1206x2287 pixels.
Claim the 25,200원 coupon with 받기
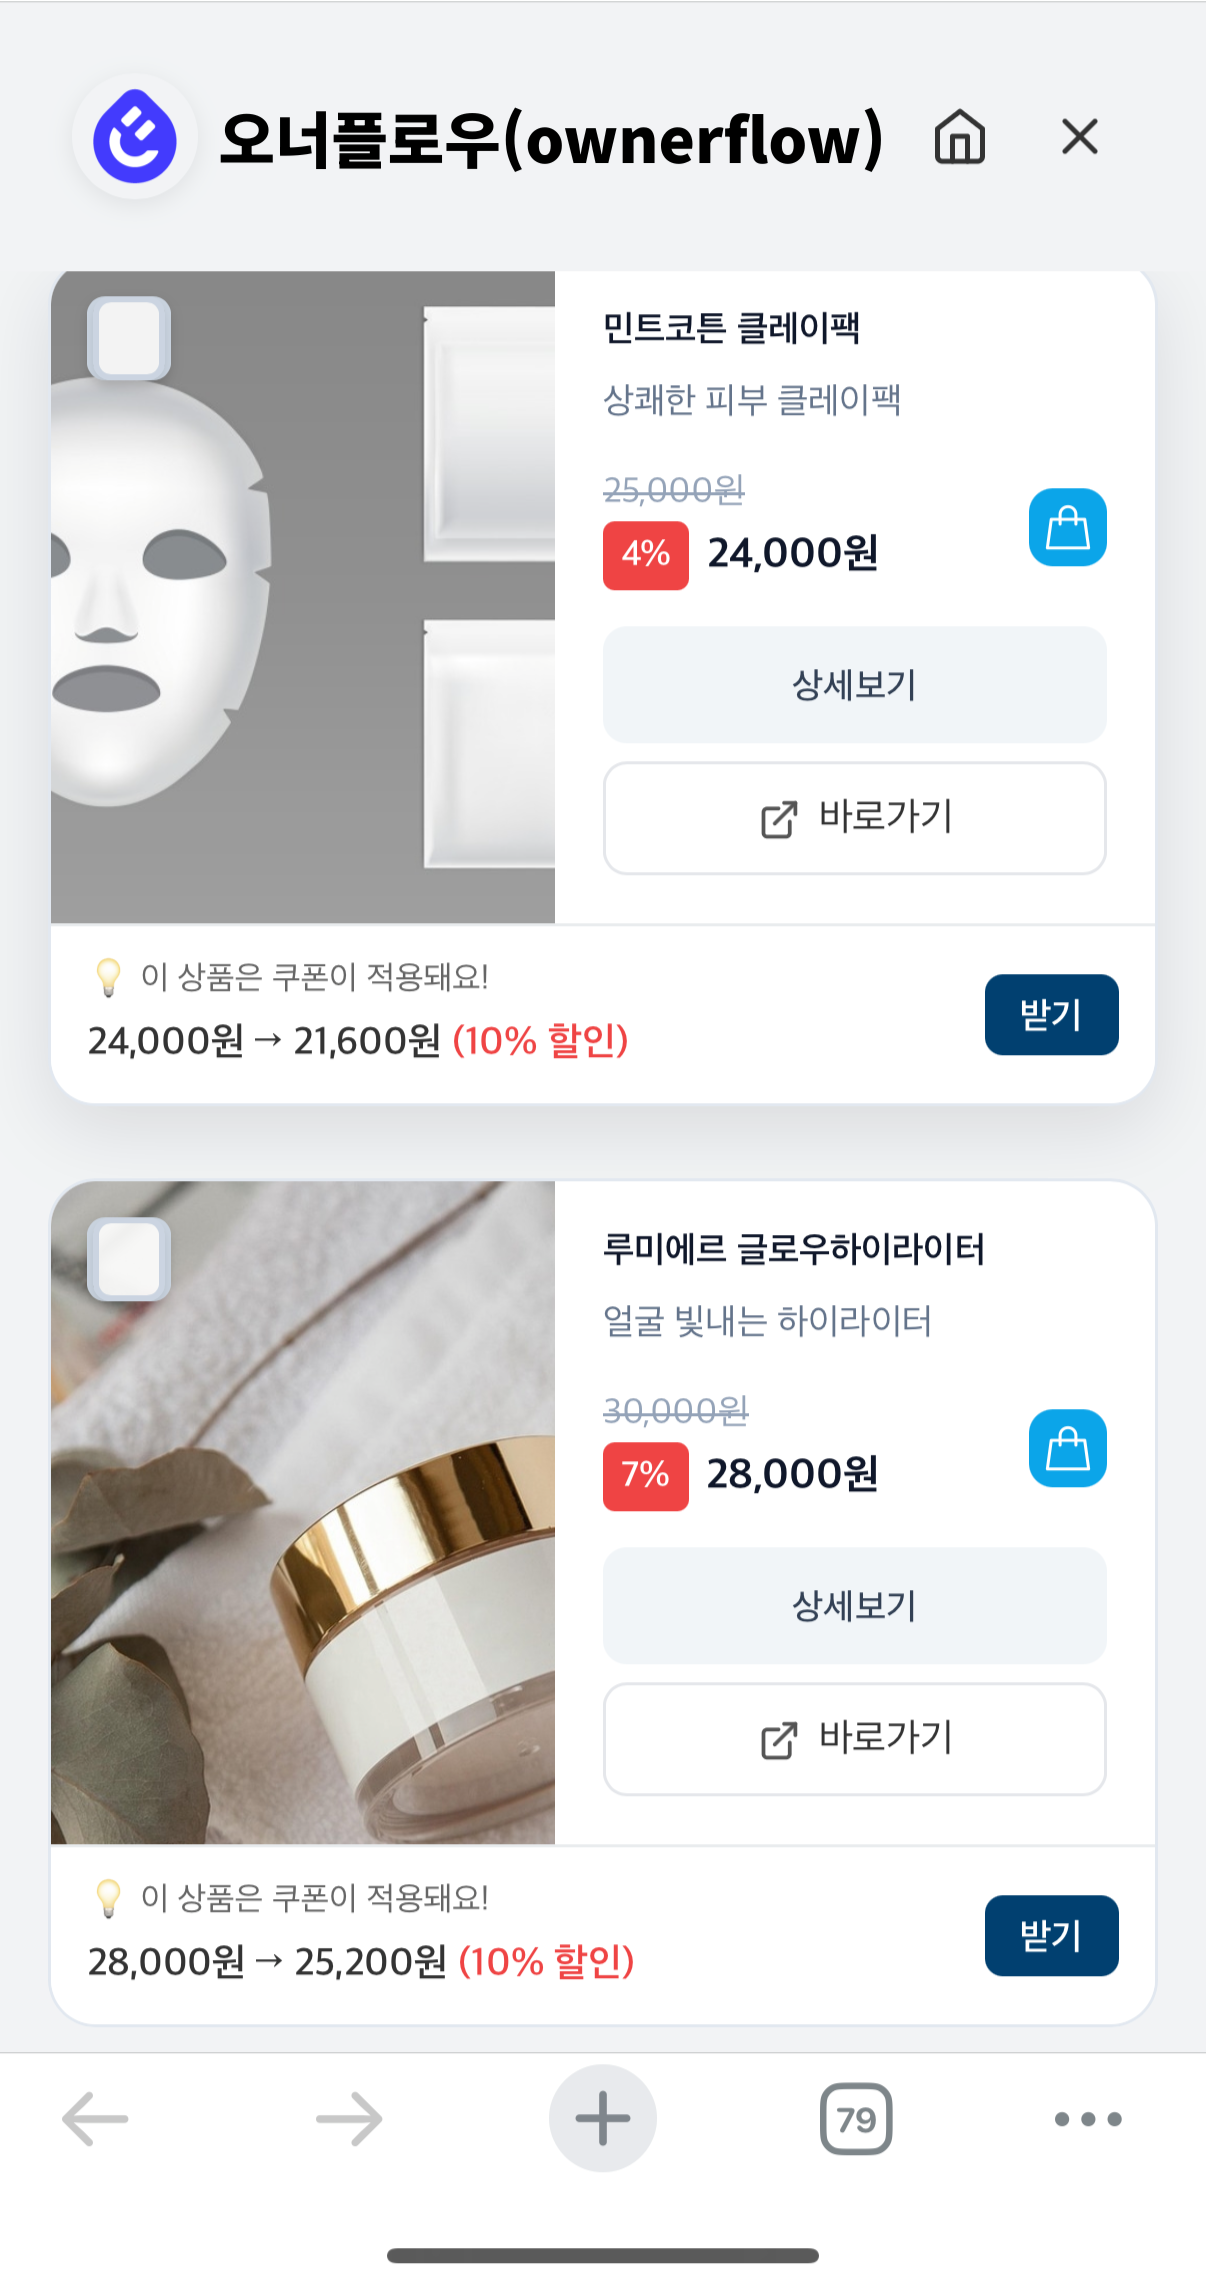[x=1051, y=1936]
